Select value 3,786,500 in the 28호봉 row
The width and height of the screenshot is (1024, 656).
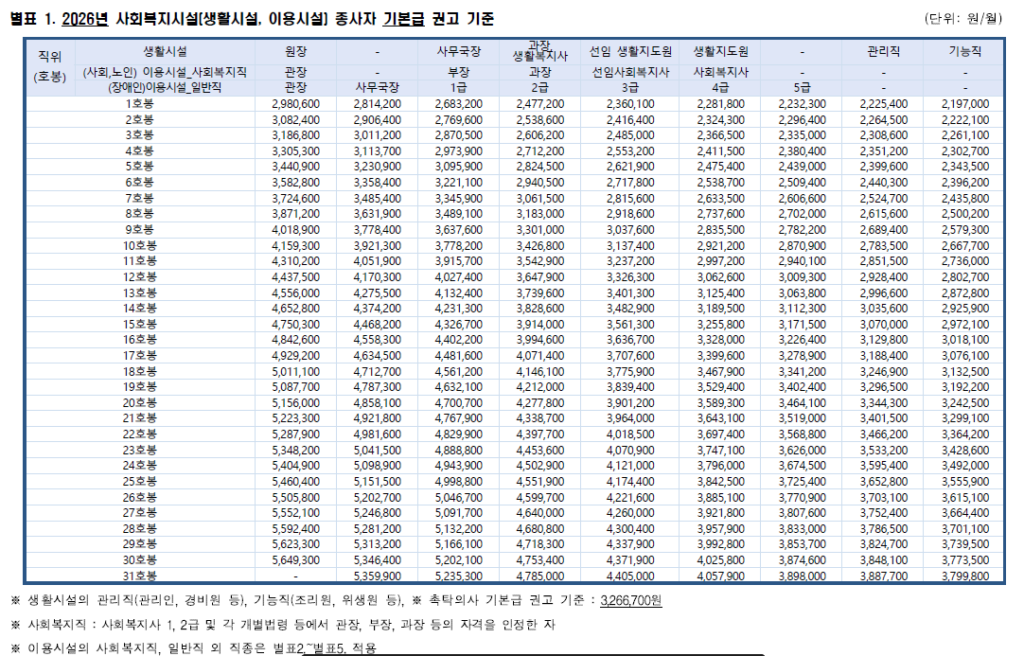pos(884,529)
